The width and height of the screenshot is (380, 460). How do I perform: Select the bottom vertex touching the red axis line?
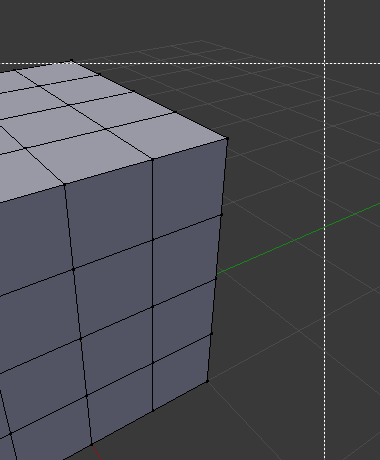[92, 444]
